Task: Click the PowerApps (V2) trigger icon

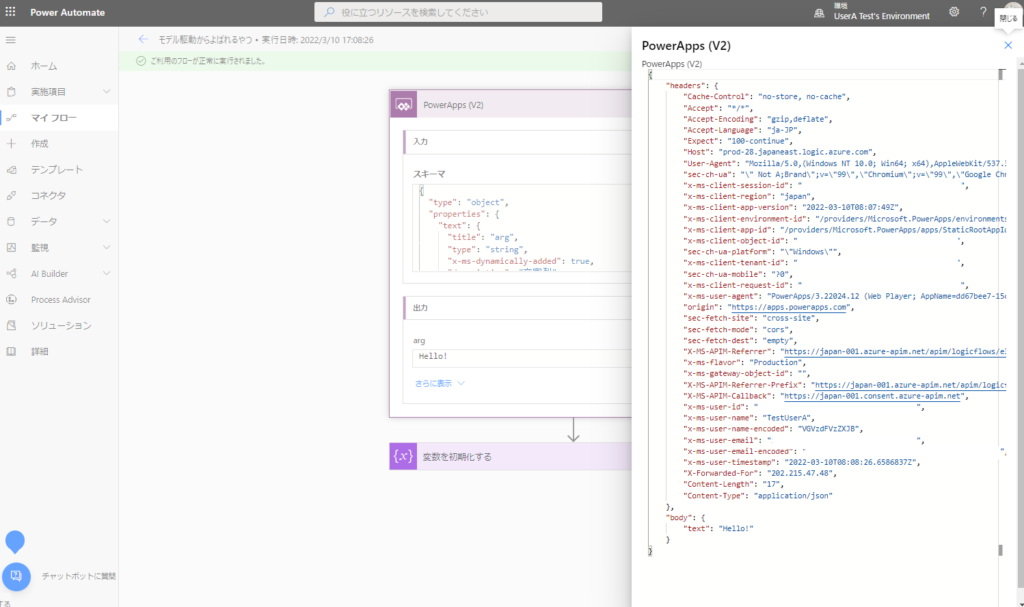Action: click(x=404, y=105)
